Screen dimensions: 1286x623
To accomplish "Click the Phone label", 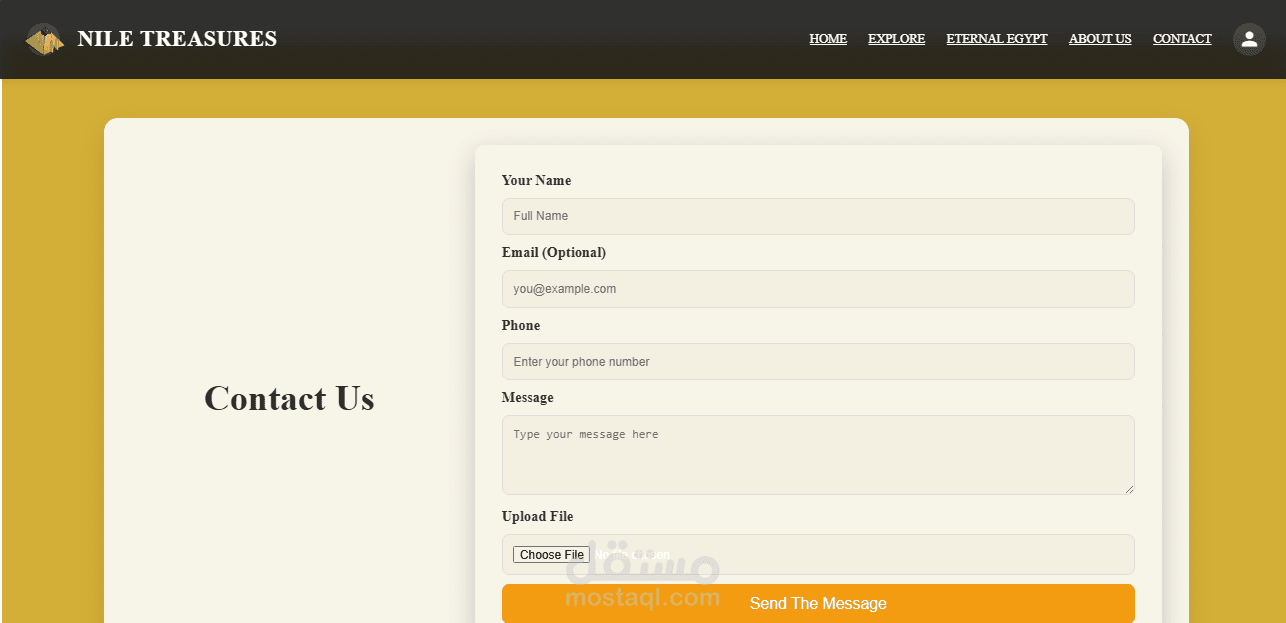I will (521, 326).
